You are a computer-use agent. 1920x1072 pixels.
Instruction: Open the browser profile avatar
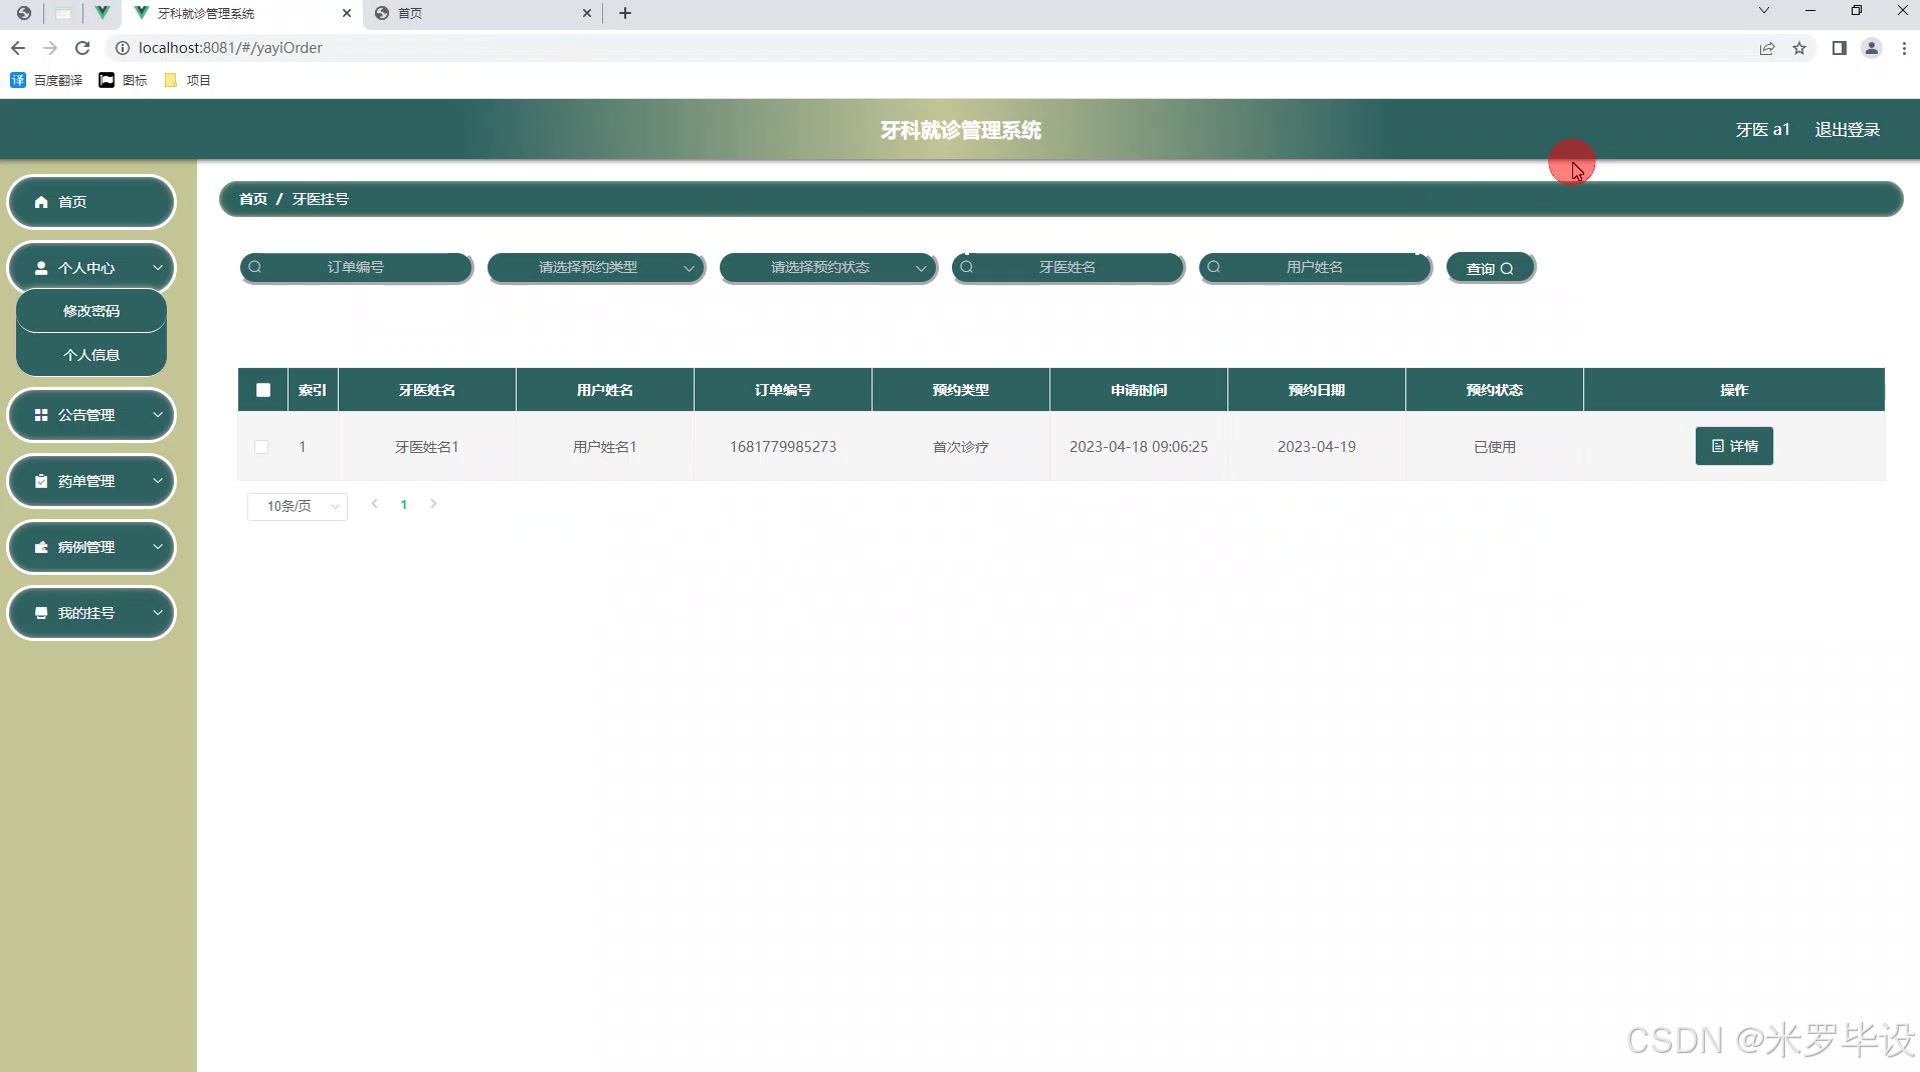[x=1871, y=48]
